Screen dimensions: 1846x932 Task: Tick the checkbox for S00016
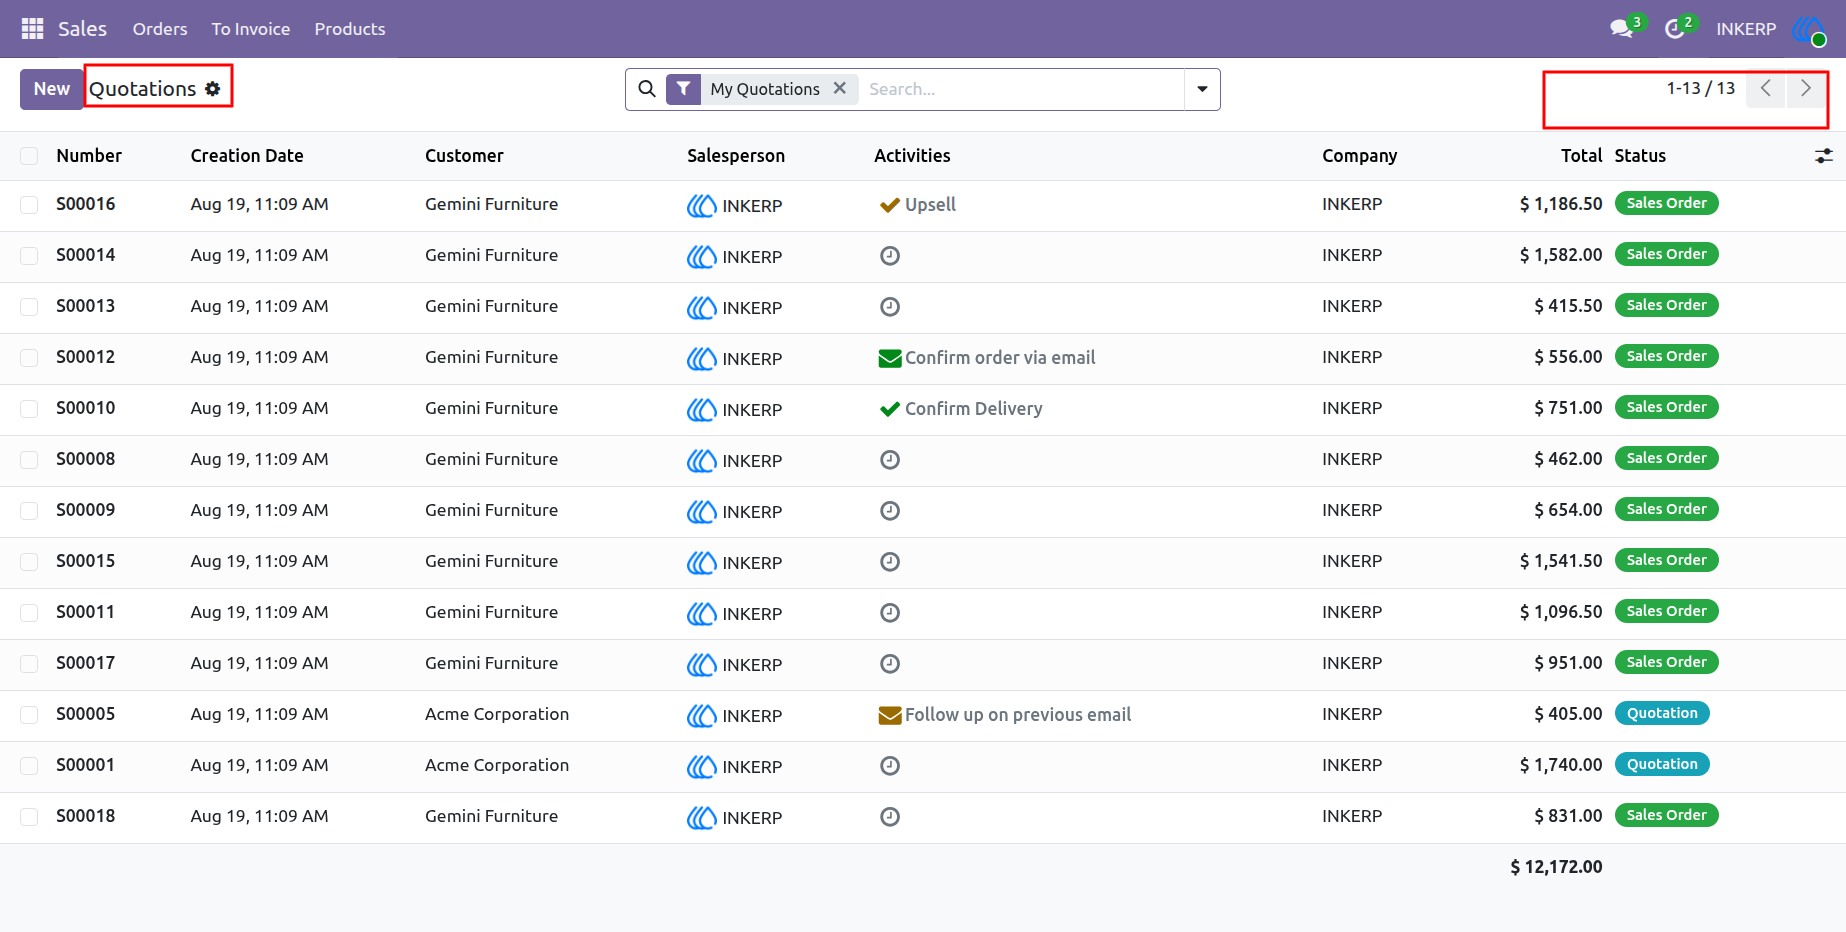pos(29,205)
